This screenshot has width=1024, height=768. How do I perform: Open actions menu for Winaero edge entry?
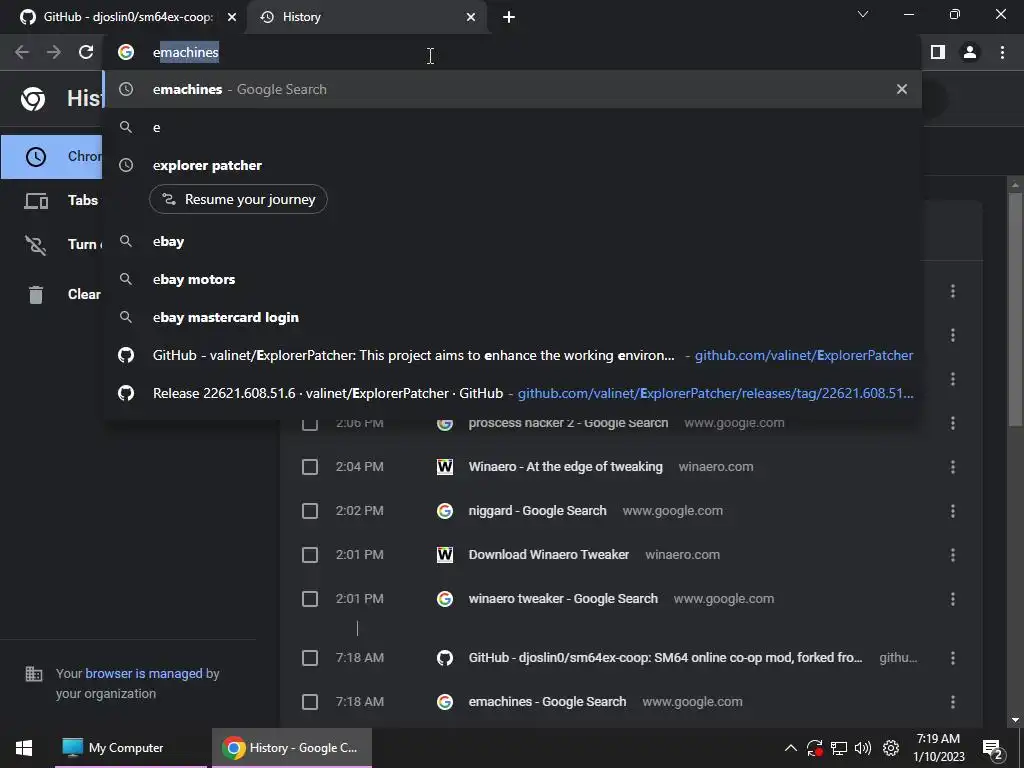(953, 467)
